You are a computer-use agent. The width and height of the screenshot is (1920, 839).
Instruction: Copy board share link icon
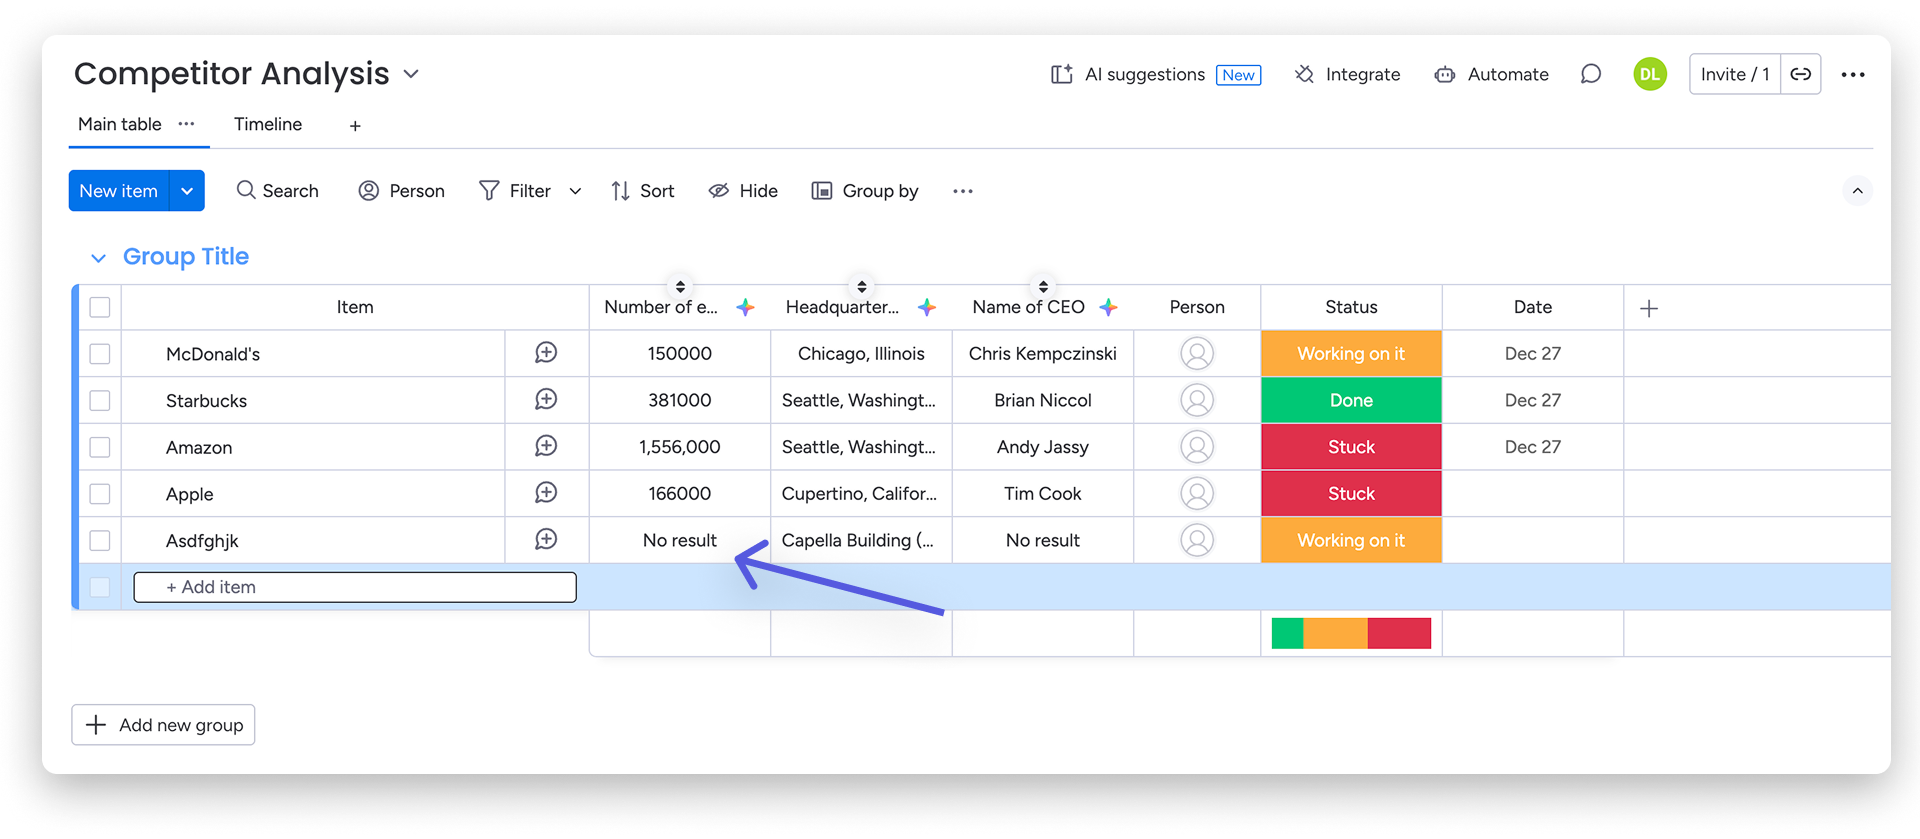[1801, 74]
